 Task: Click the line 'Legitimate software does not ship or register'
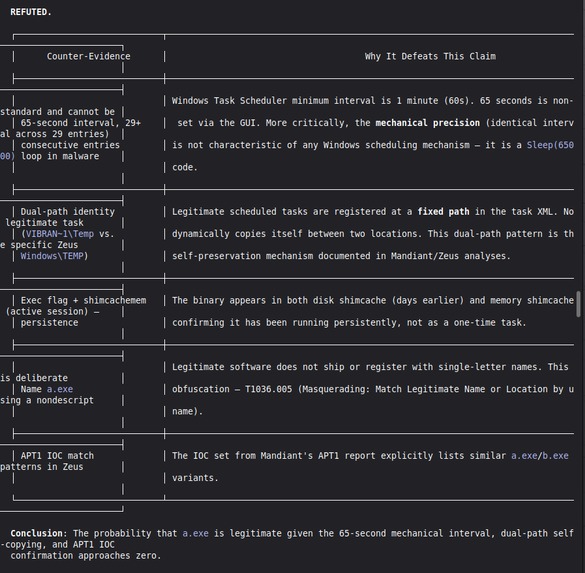pos(370,367)
